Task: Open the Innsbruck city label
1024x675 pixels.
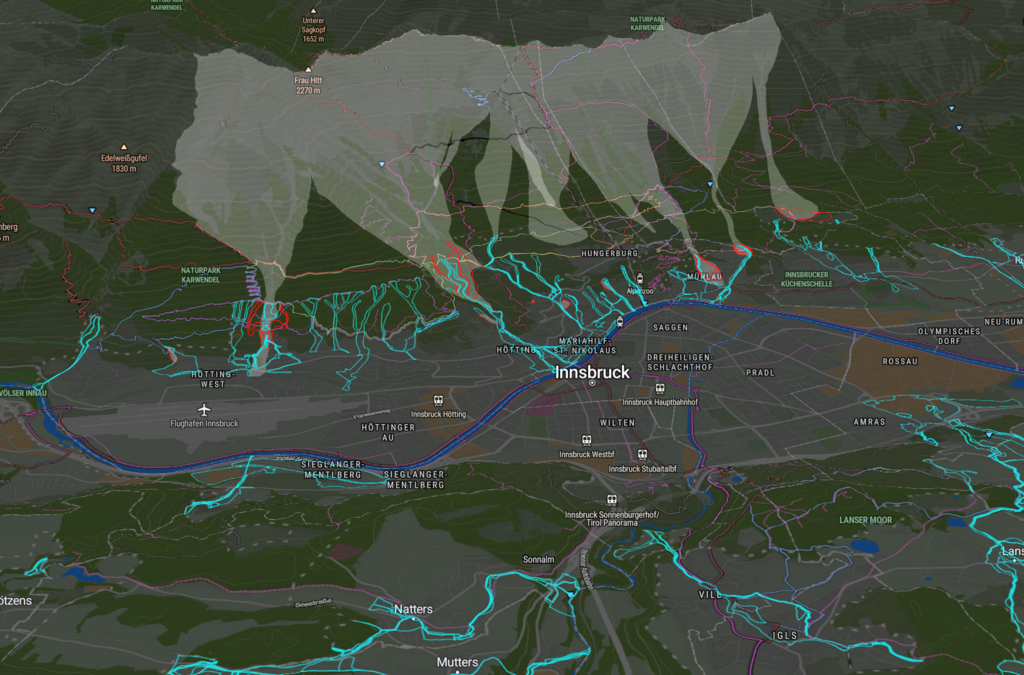Action: [x=592, y=374]
